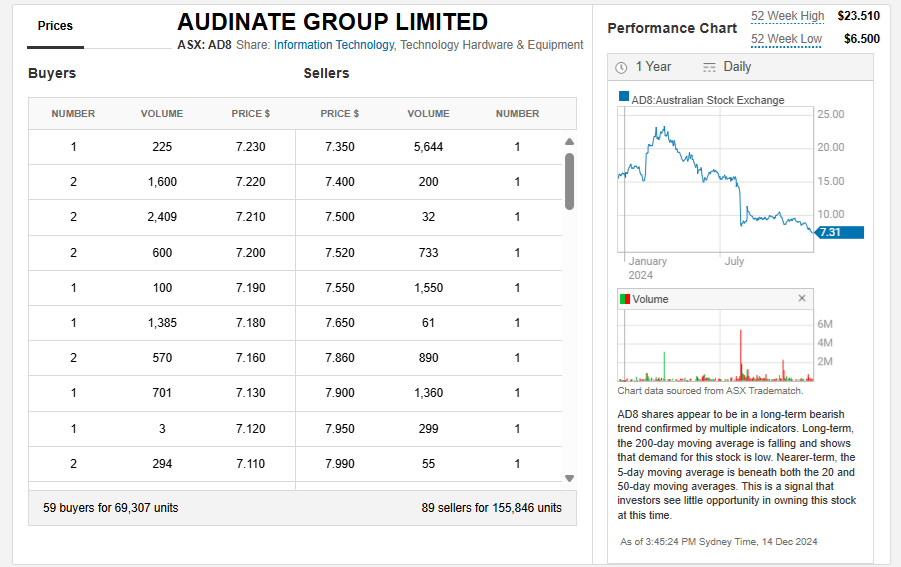Click the red-green Volume legend icon
The width and height of the screenshot is (901, 567).
(x=624, y=299)
